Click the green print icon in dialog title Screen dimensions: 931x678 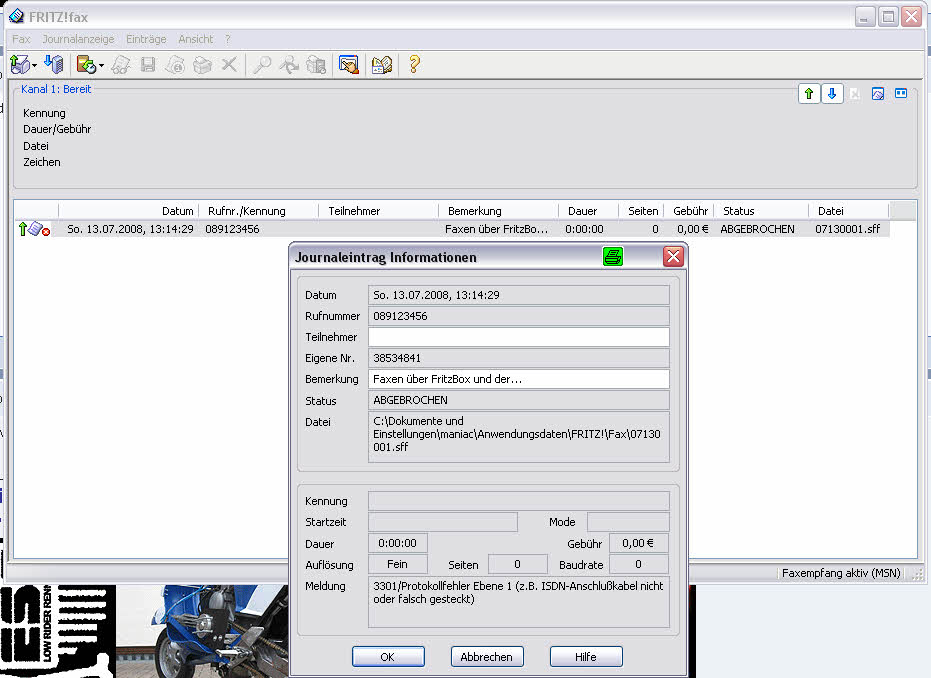[613, 256]
